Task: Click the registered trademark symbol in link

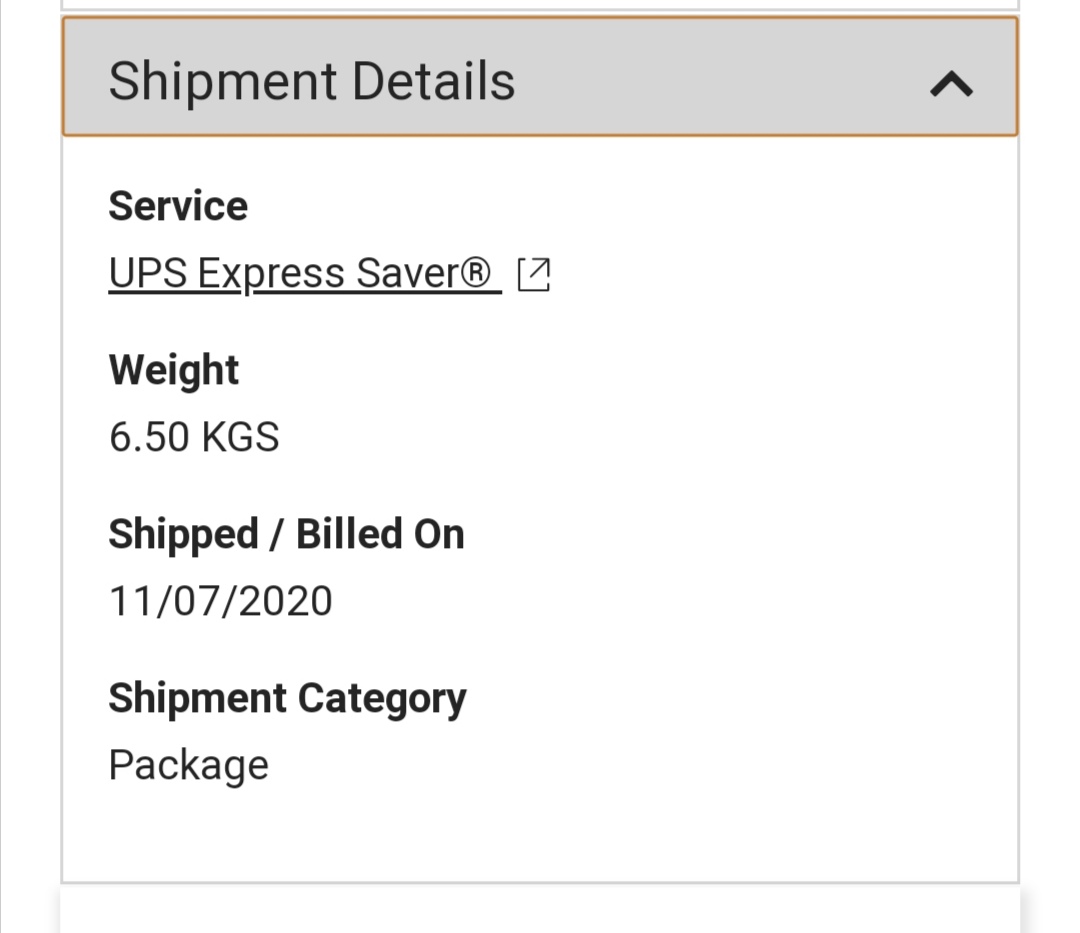Action: point(475,273)
